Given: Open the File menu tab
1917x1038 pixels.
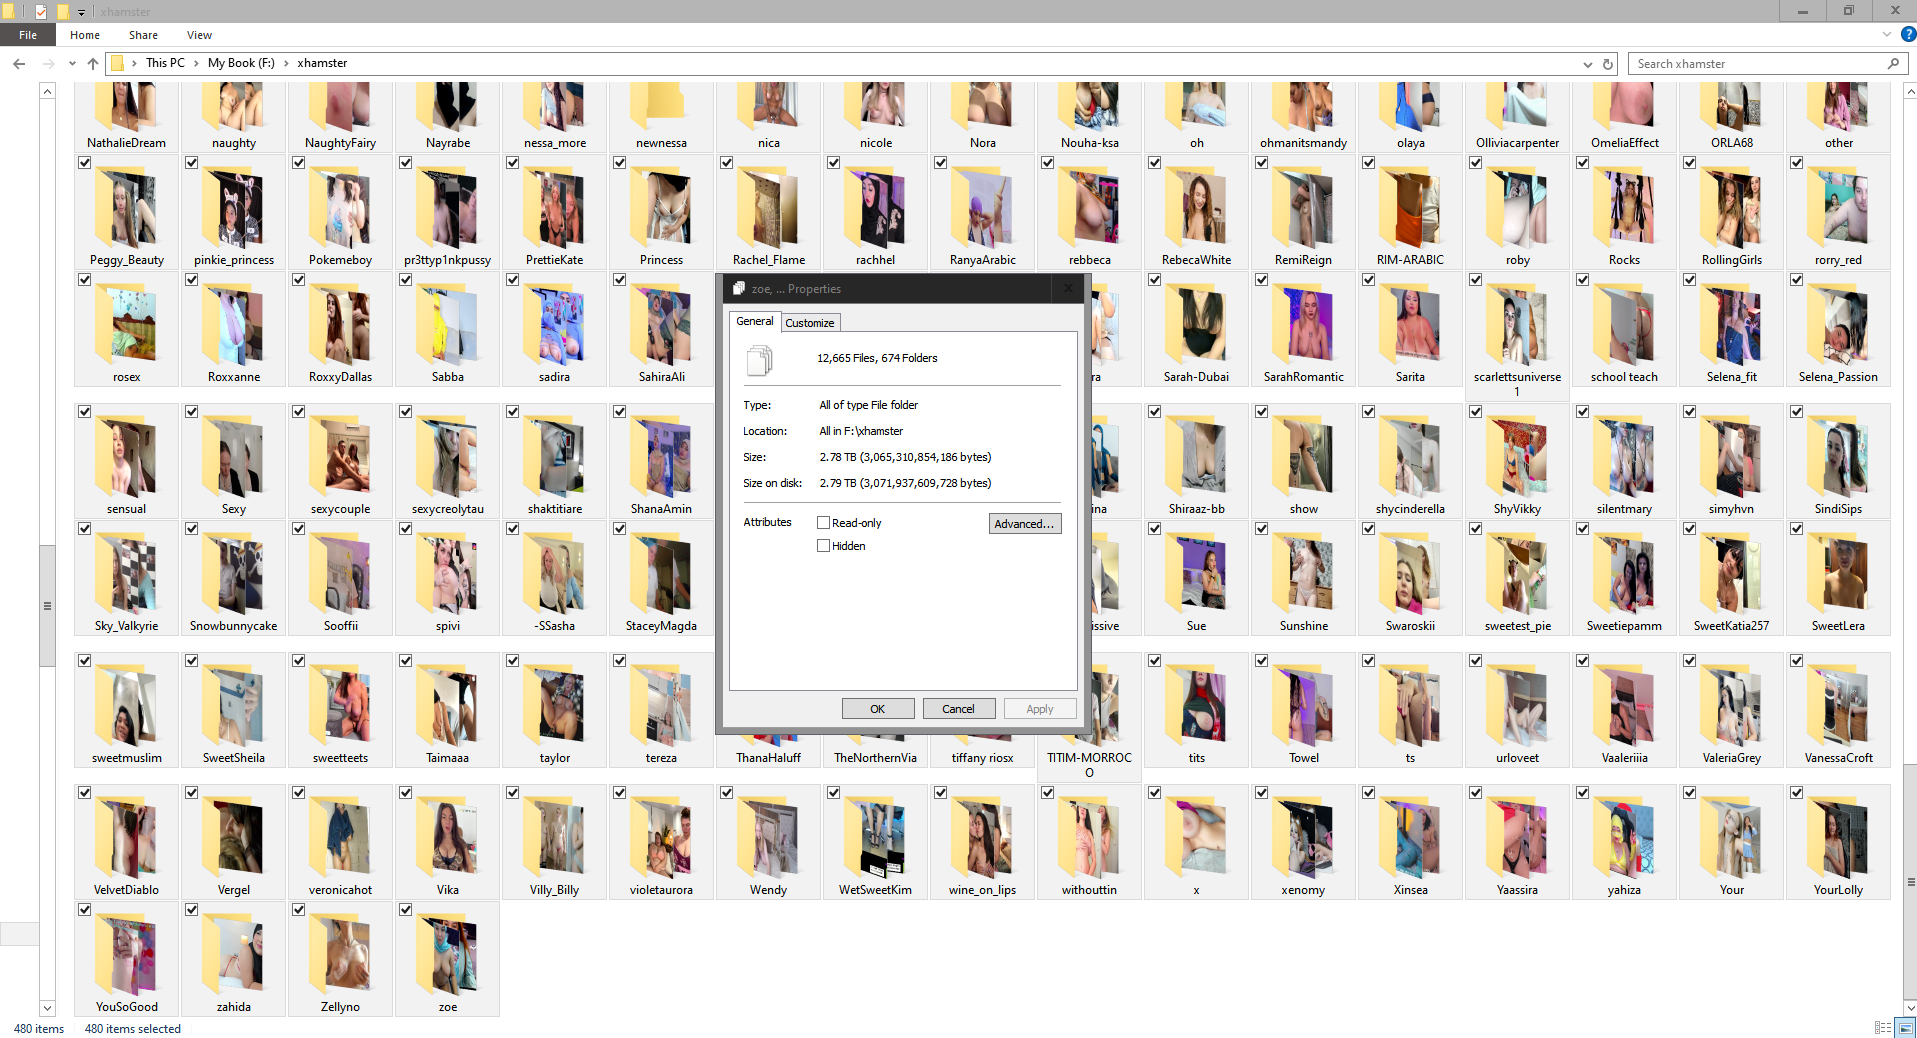Looking at the screenshot, I should [x=28, y=35].
